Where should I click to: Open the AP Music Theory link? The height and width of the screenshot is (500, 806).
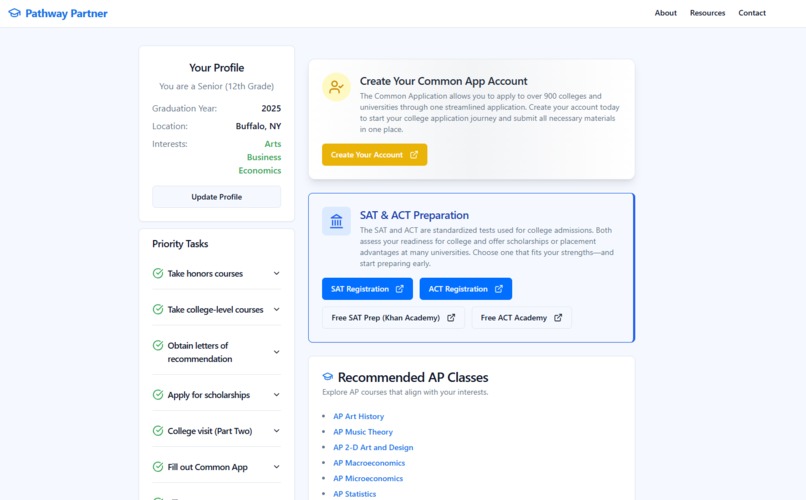[x=363, y=432]
